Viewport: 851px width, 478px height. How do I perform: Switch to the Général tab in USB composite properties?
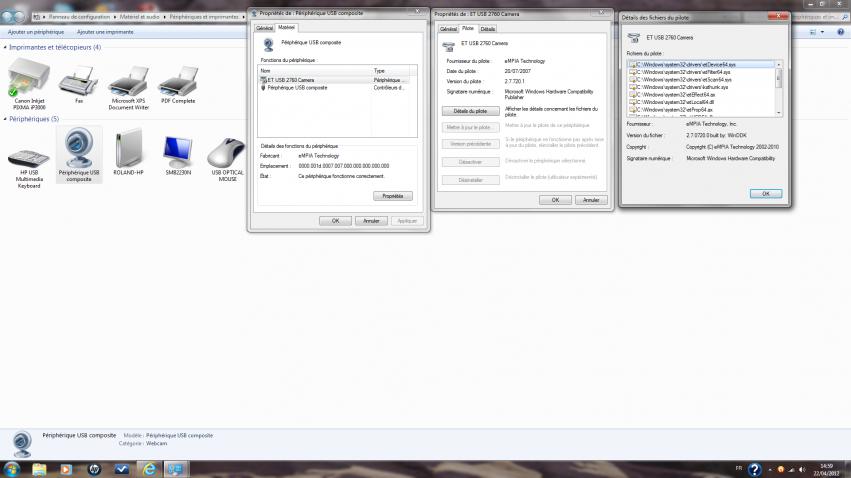tap(264, 28)
